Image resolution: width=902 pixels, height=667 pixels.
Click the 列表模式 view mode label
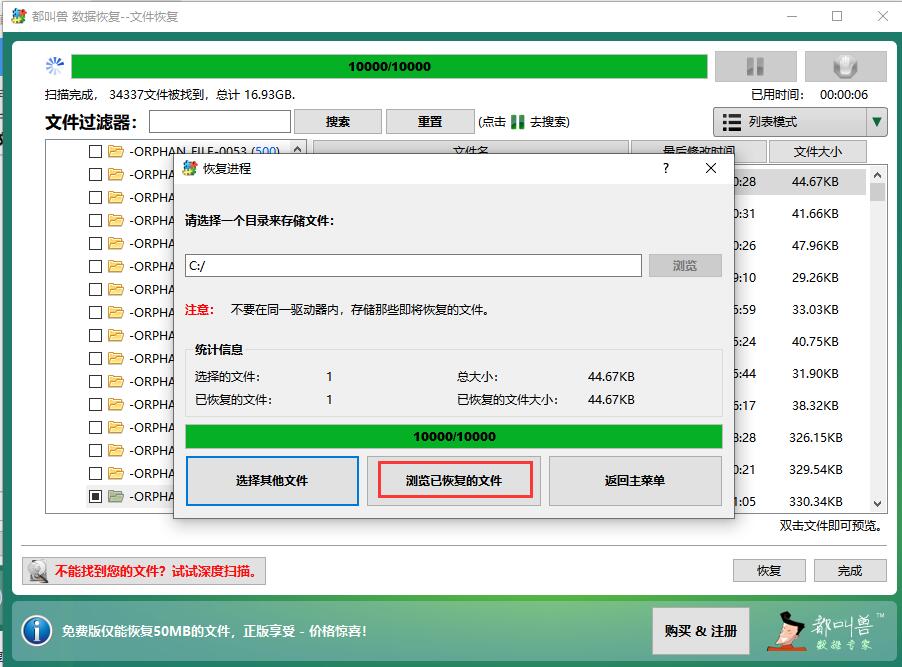coord(773,122)
